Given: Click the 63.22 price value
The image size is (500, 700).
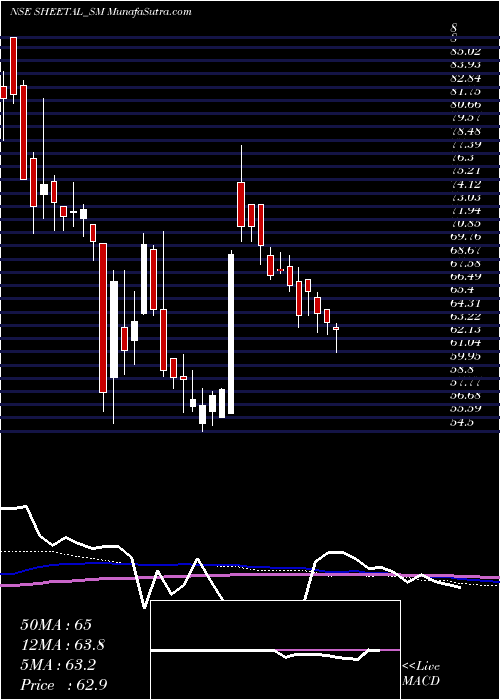Looking at the screenshot, I should [x=465, y=316].
